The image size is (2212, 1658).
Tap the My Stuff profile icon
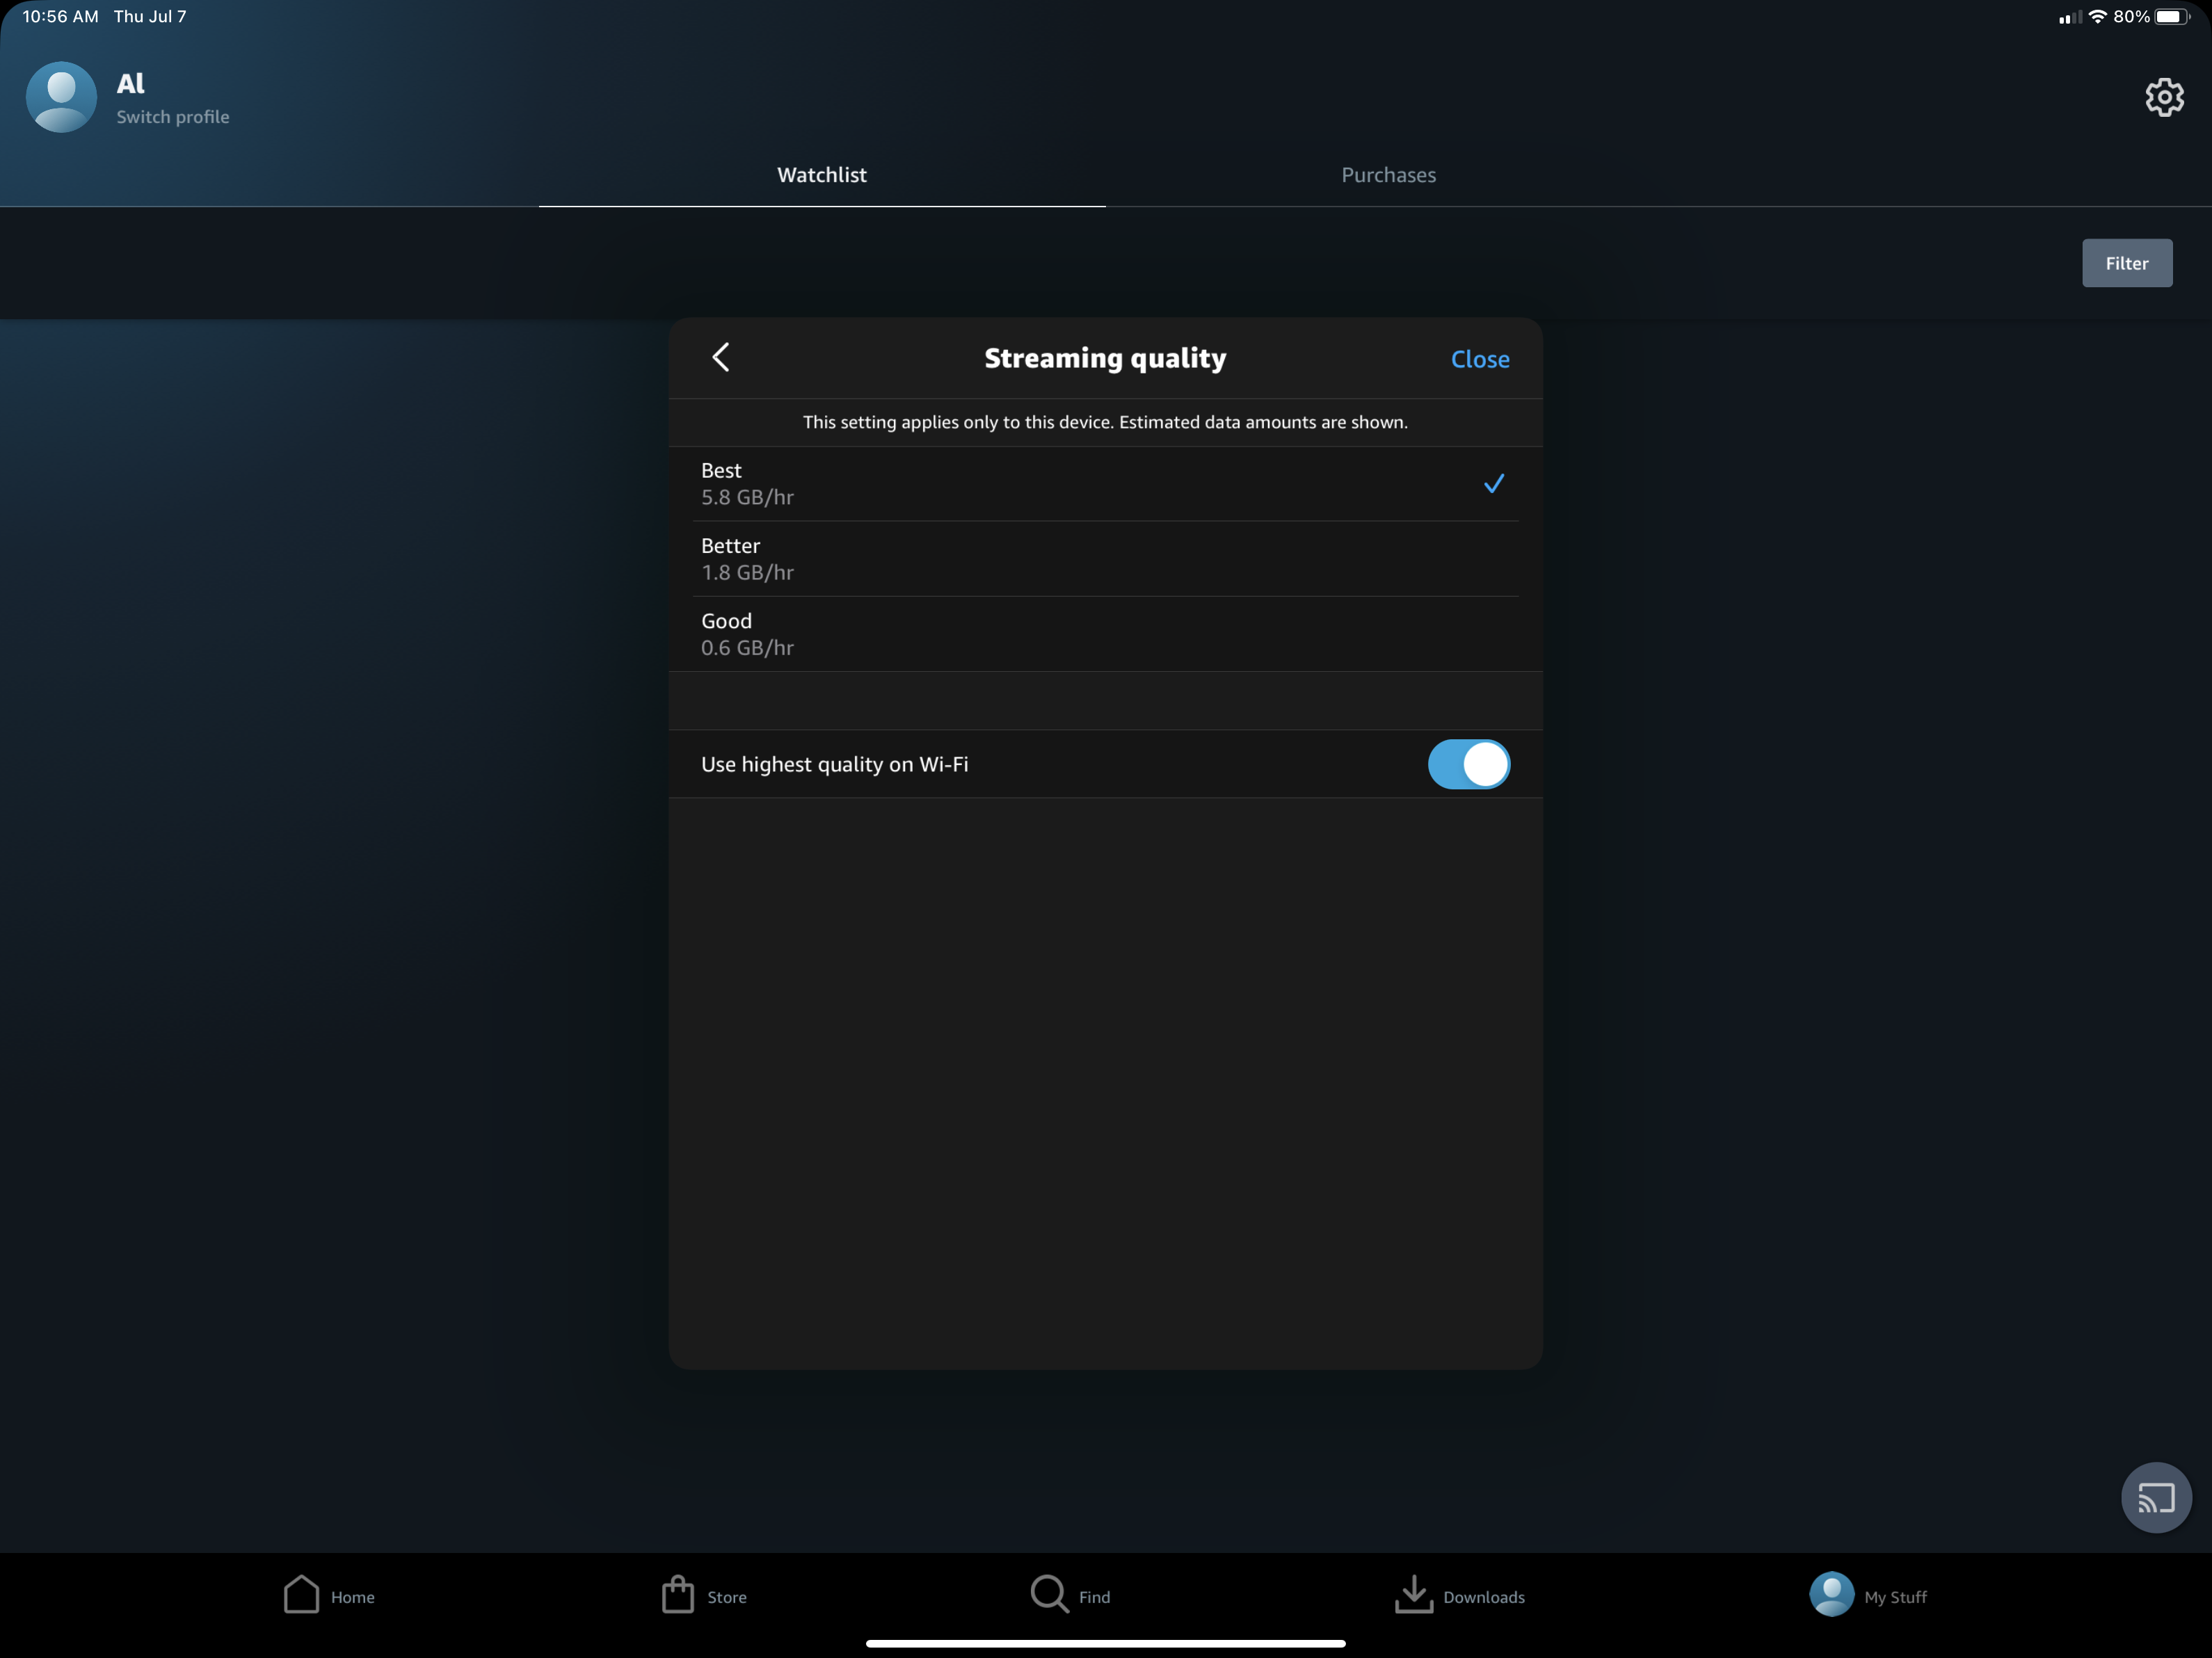coord(1831,1595)
